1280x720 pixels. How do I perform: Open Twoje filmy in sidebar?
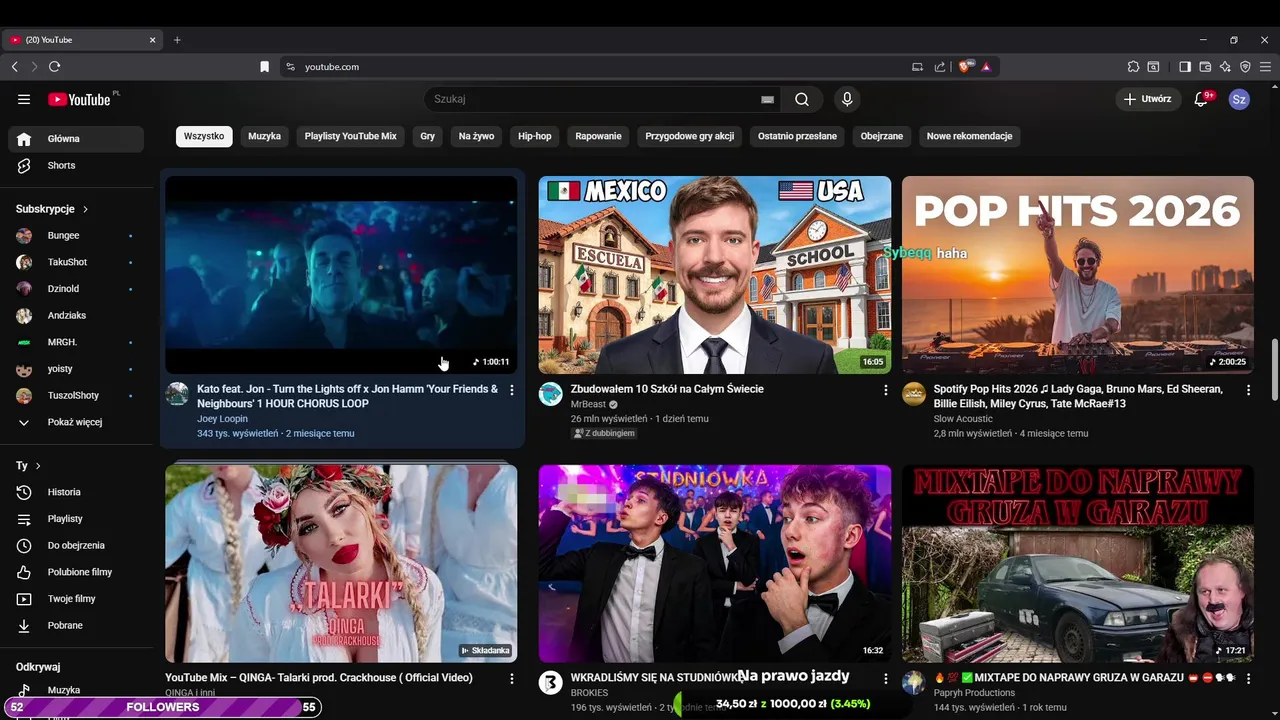point(76,599)
